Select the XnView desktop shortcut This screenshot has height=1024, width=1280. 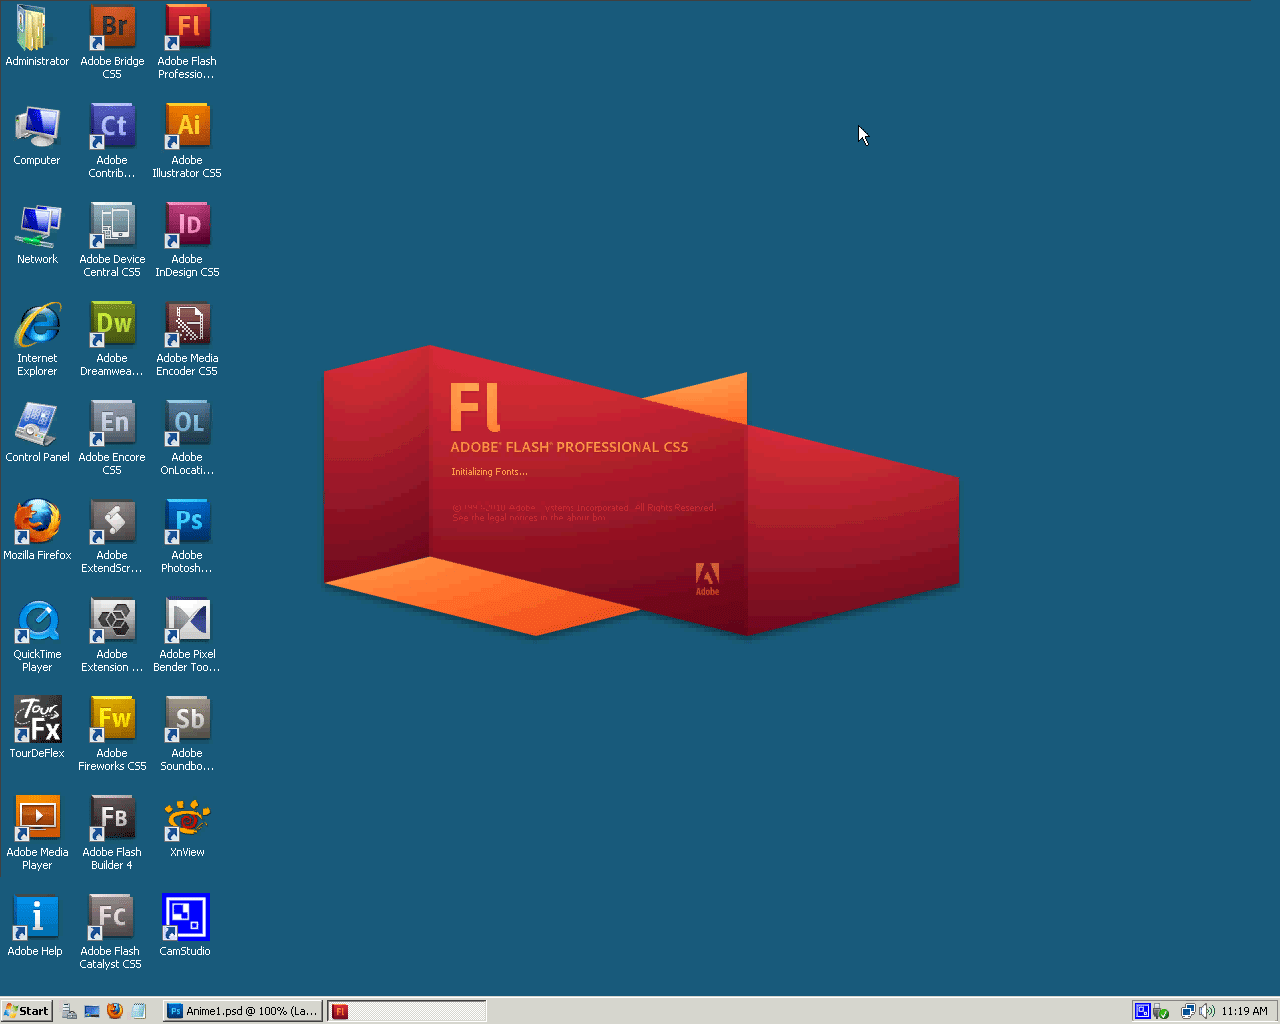tap(187, 828)
